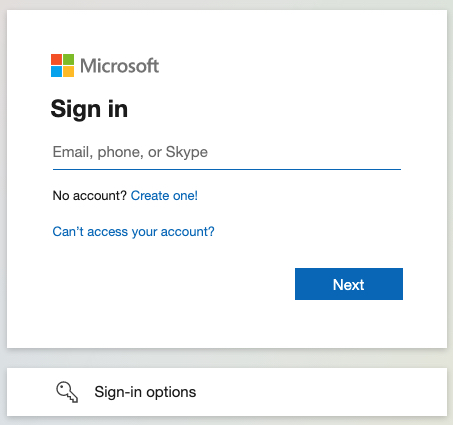
Task: Click the green square of the Microsoft logo
Action: [69, 59]
